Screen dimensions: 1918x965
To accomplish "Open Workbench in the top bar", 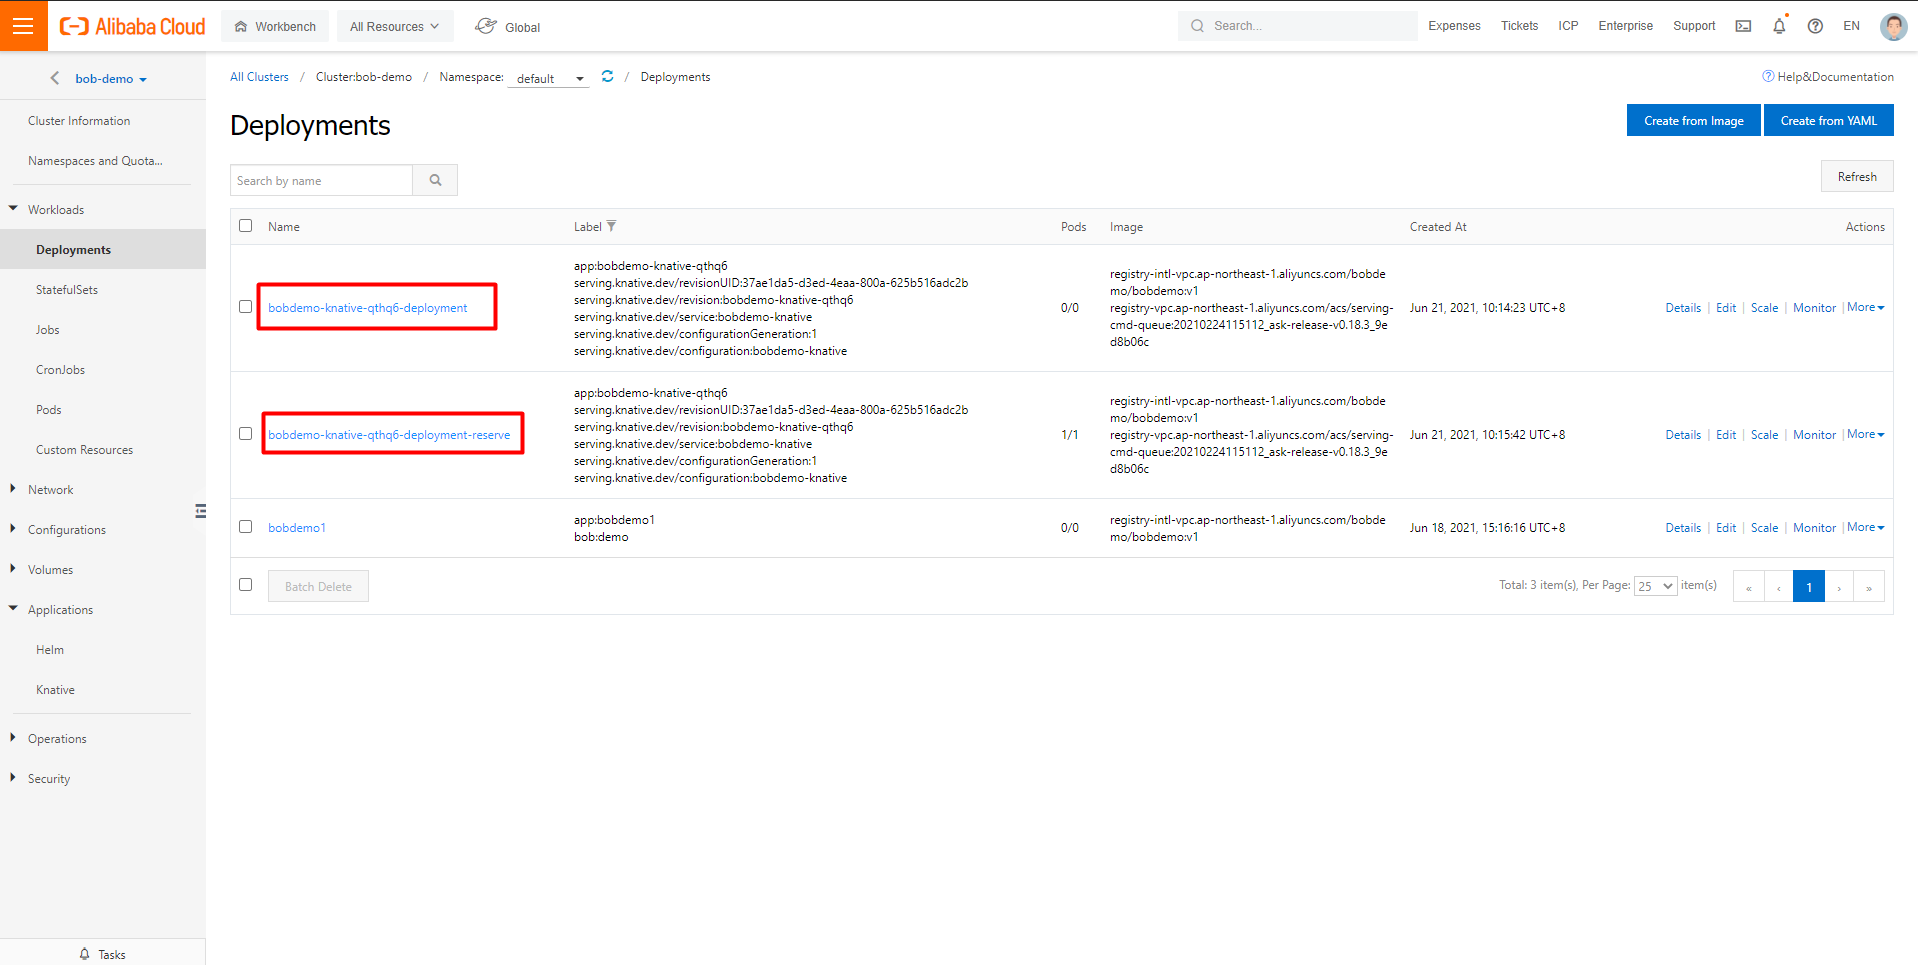I will coord(275,27).
